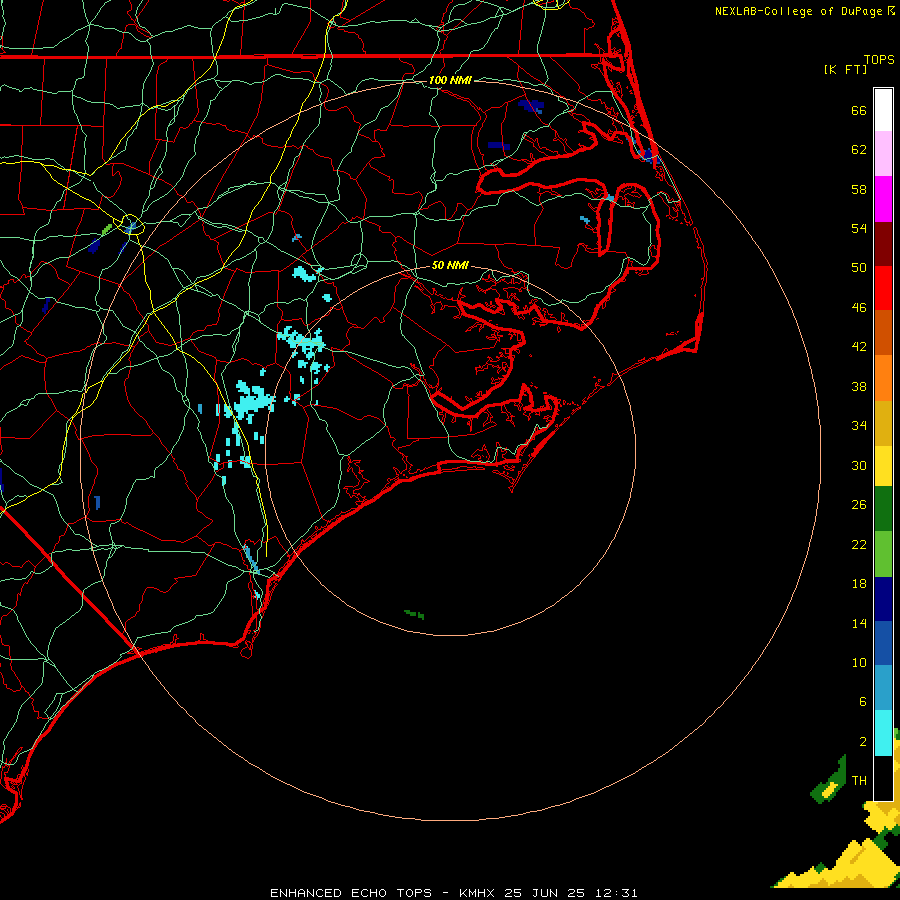Pick the navy blue legend swatch
This screenshot has width=900, height=900.
[883, 599]
